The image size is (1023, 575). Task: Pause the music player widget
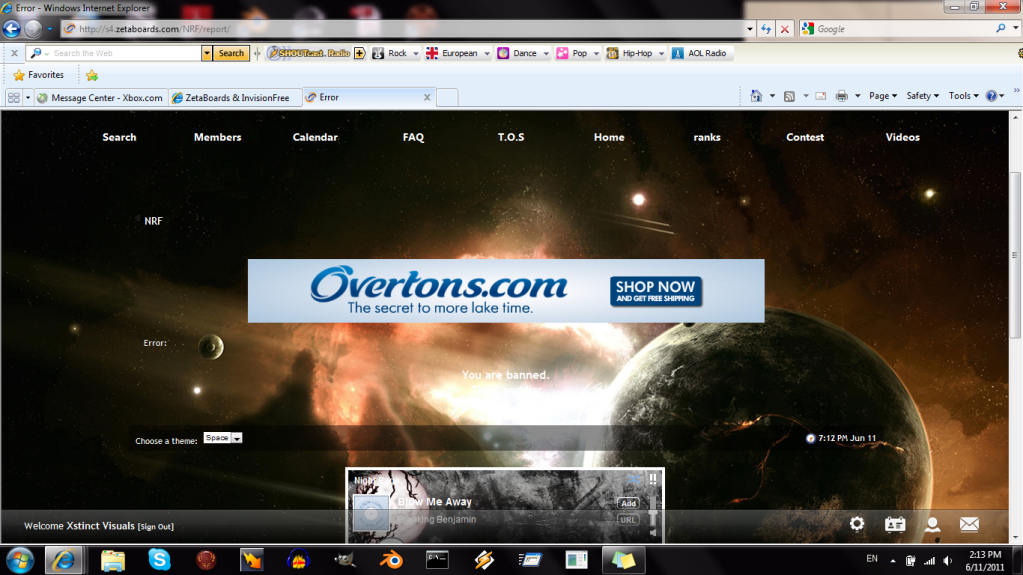pos(653,480)
